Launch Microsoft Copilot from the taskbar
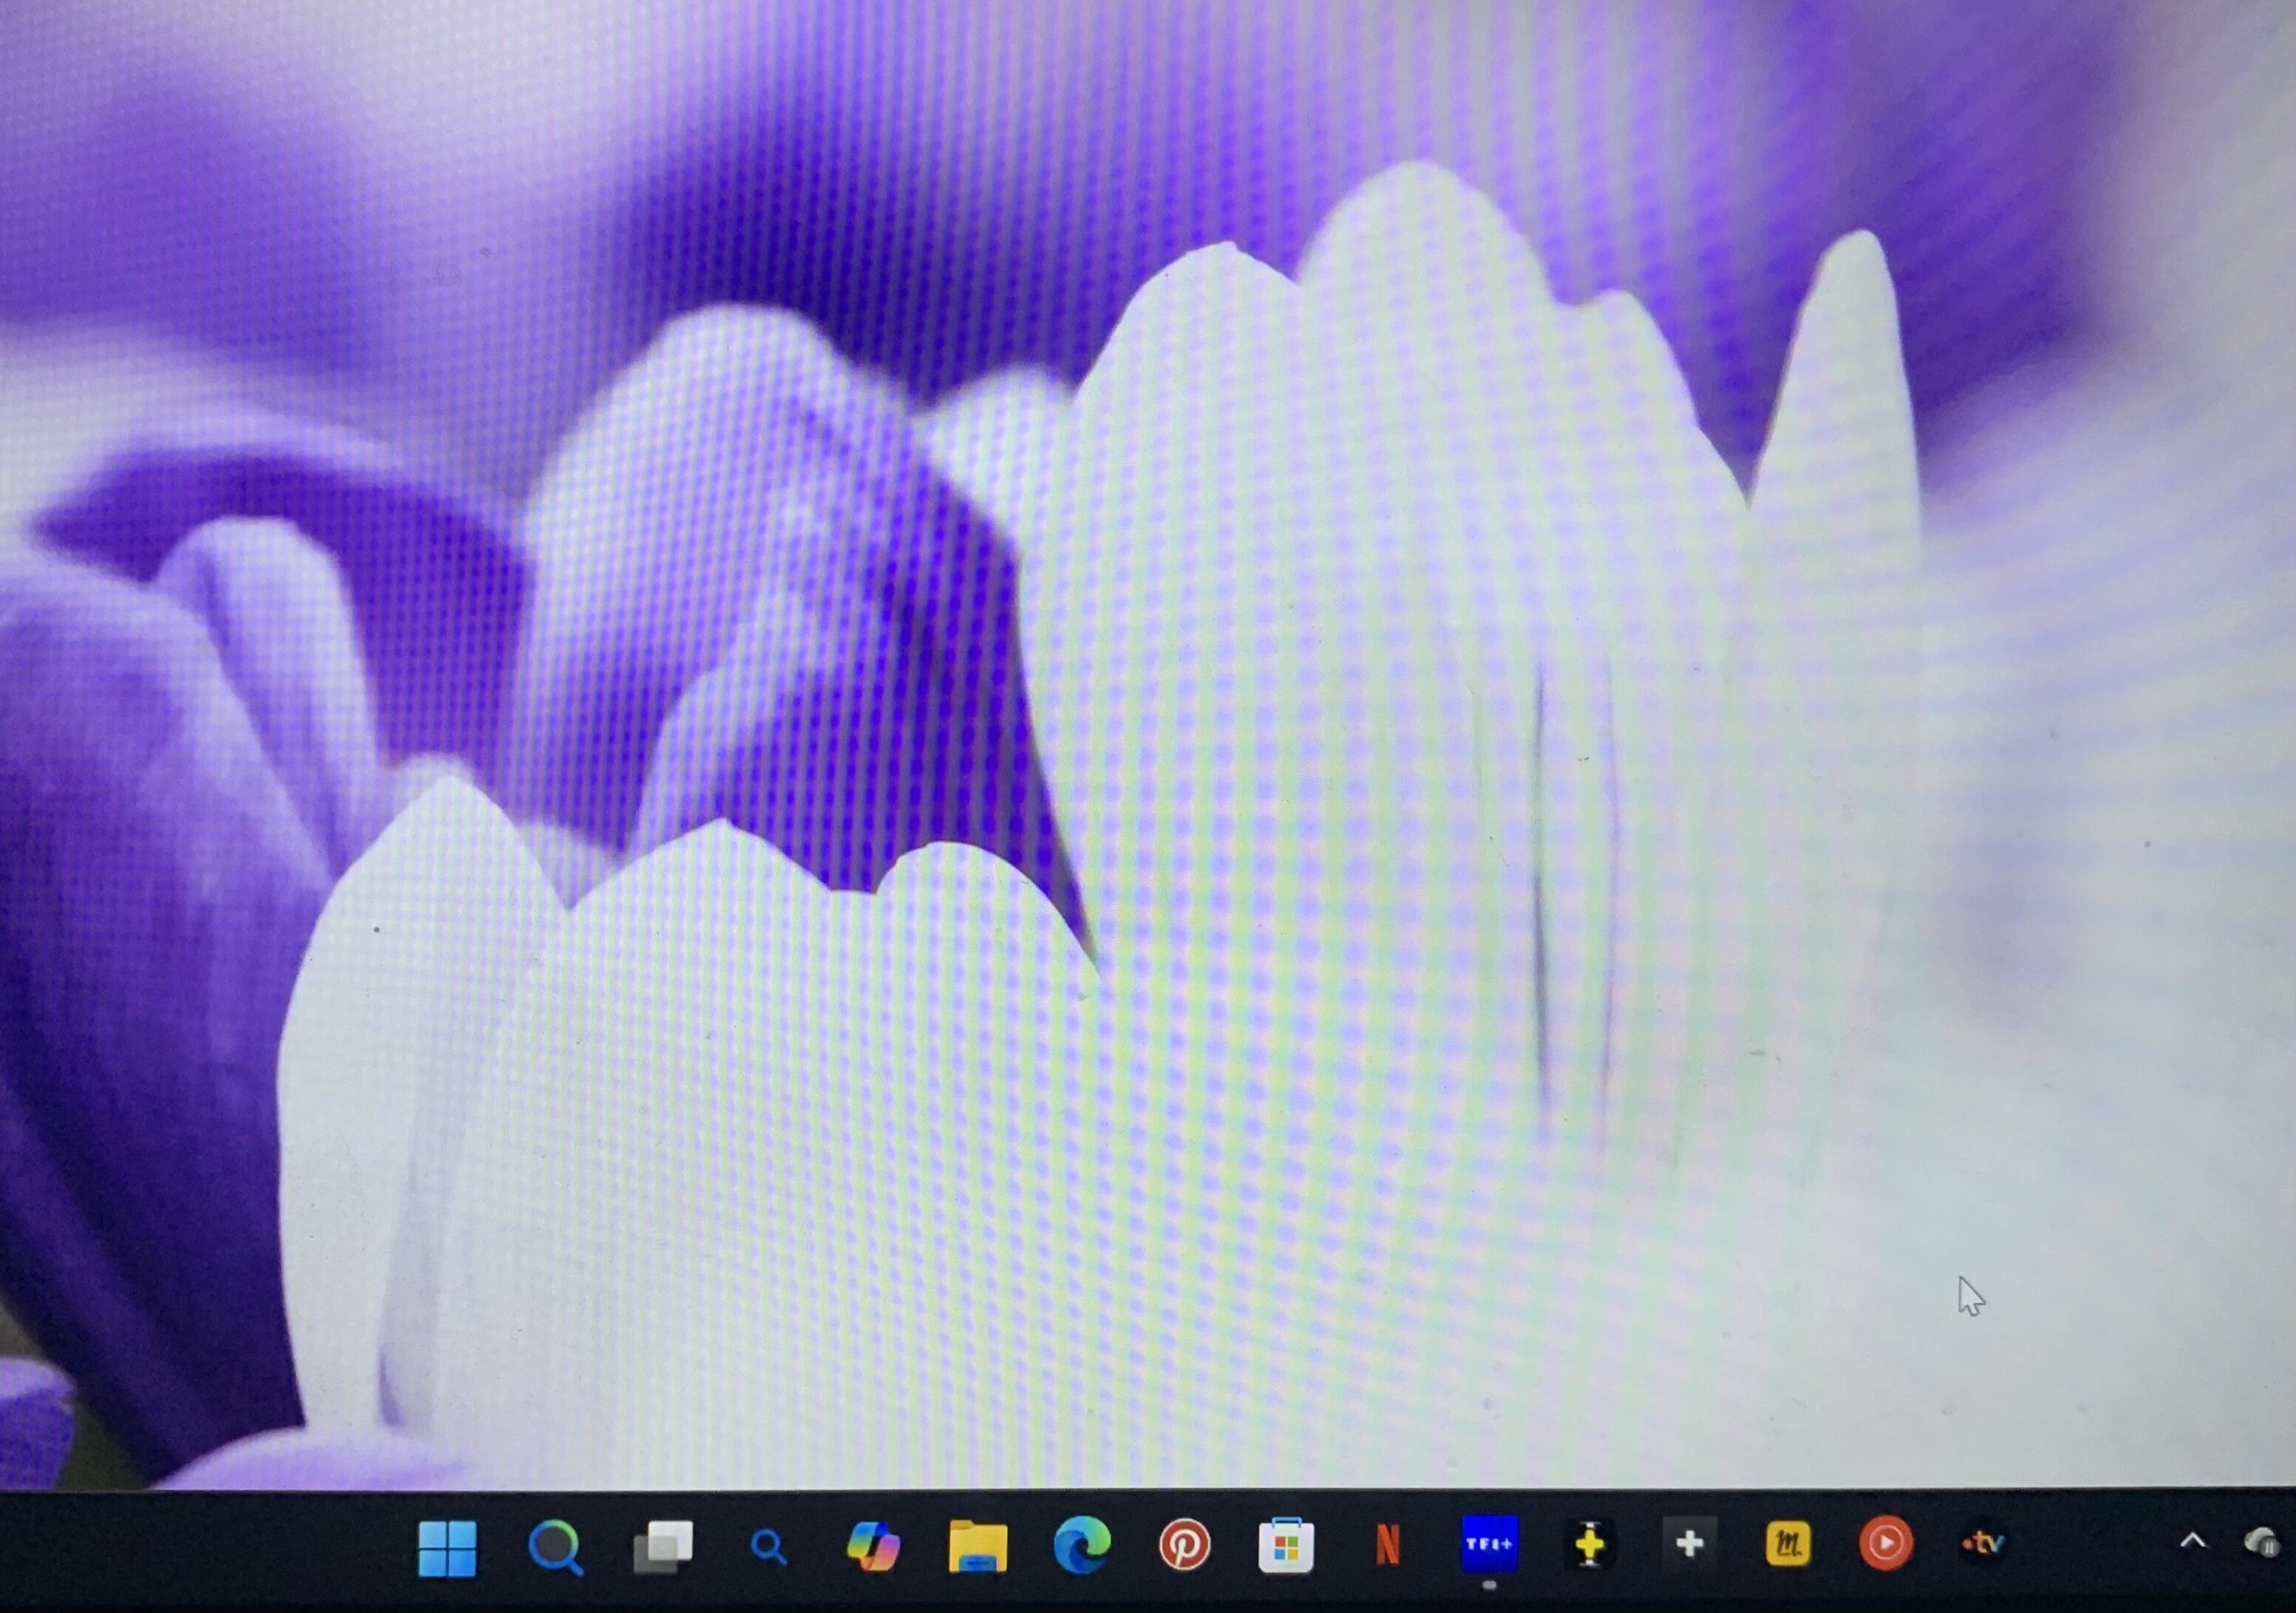Image resolution: width=2296 pixels, height=1613 pixels. click(873, 1546)
